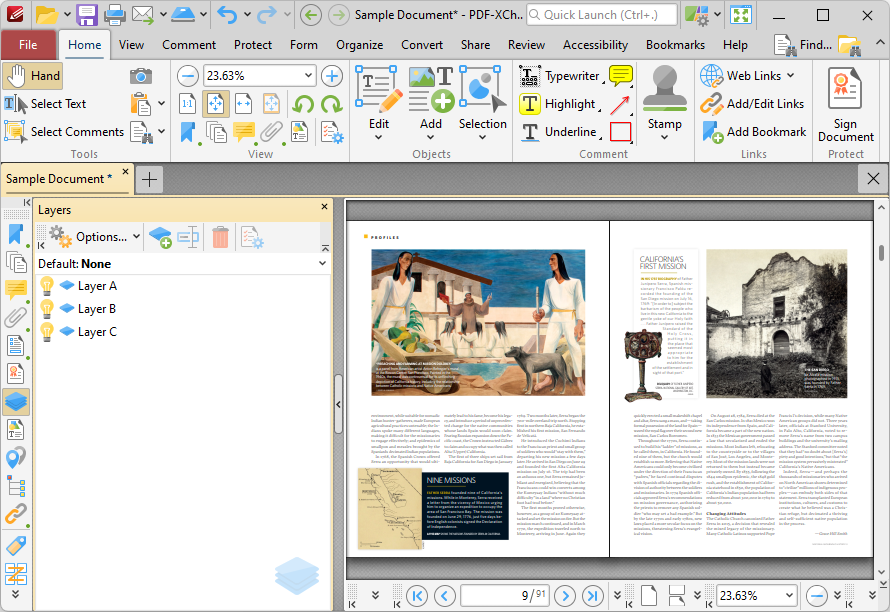
Task: Click Add Bookmark
Action: [x=754, y=132]
